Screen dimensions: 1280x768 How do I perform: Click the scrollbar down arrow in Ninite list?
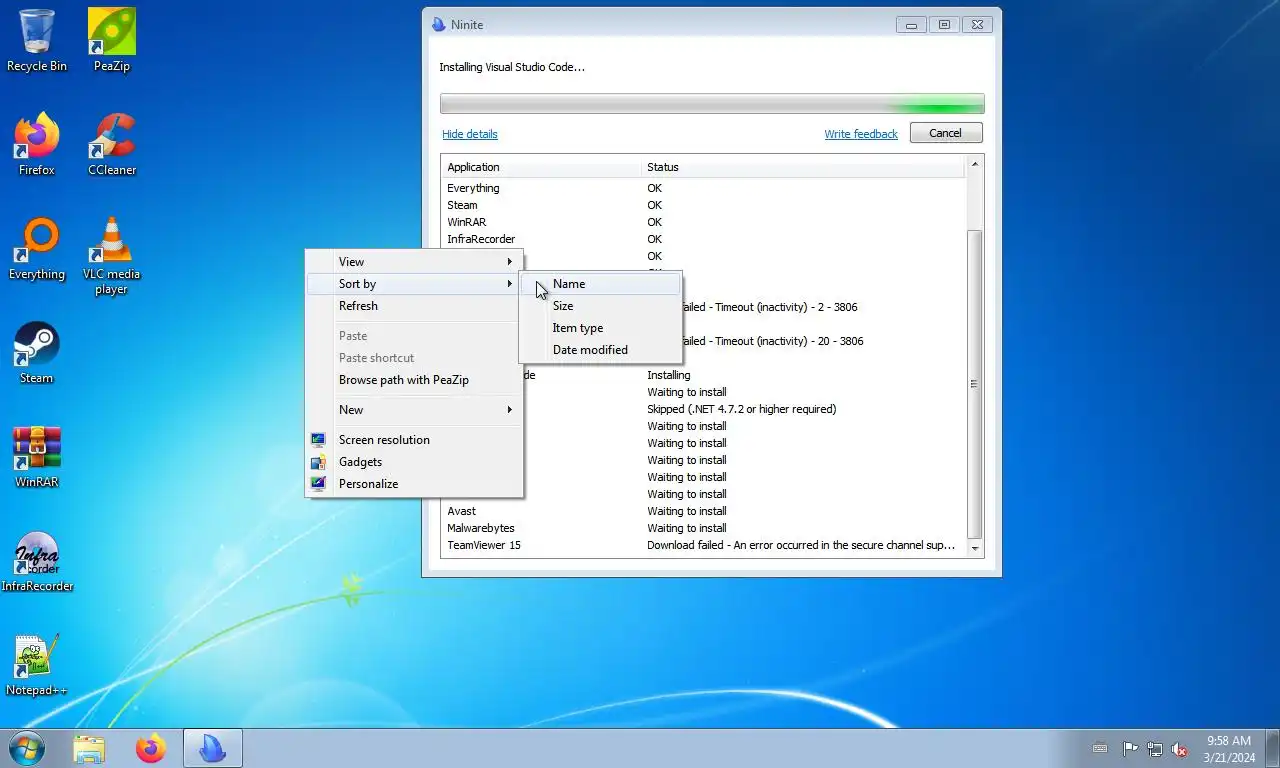click(x=975, y=549)
